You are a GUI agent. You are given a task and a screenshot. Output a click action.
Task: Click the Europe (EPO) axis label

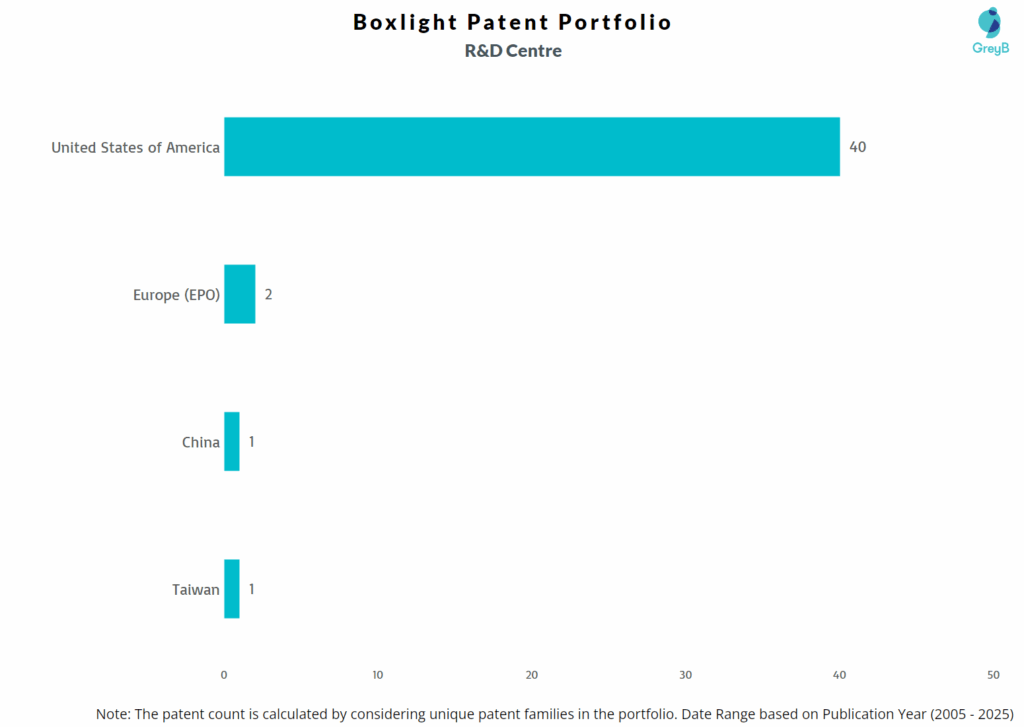176,295
